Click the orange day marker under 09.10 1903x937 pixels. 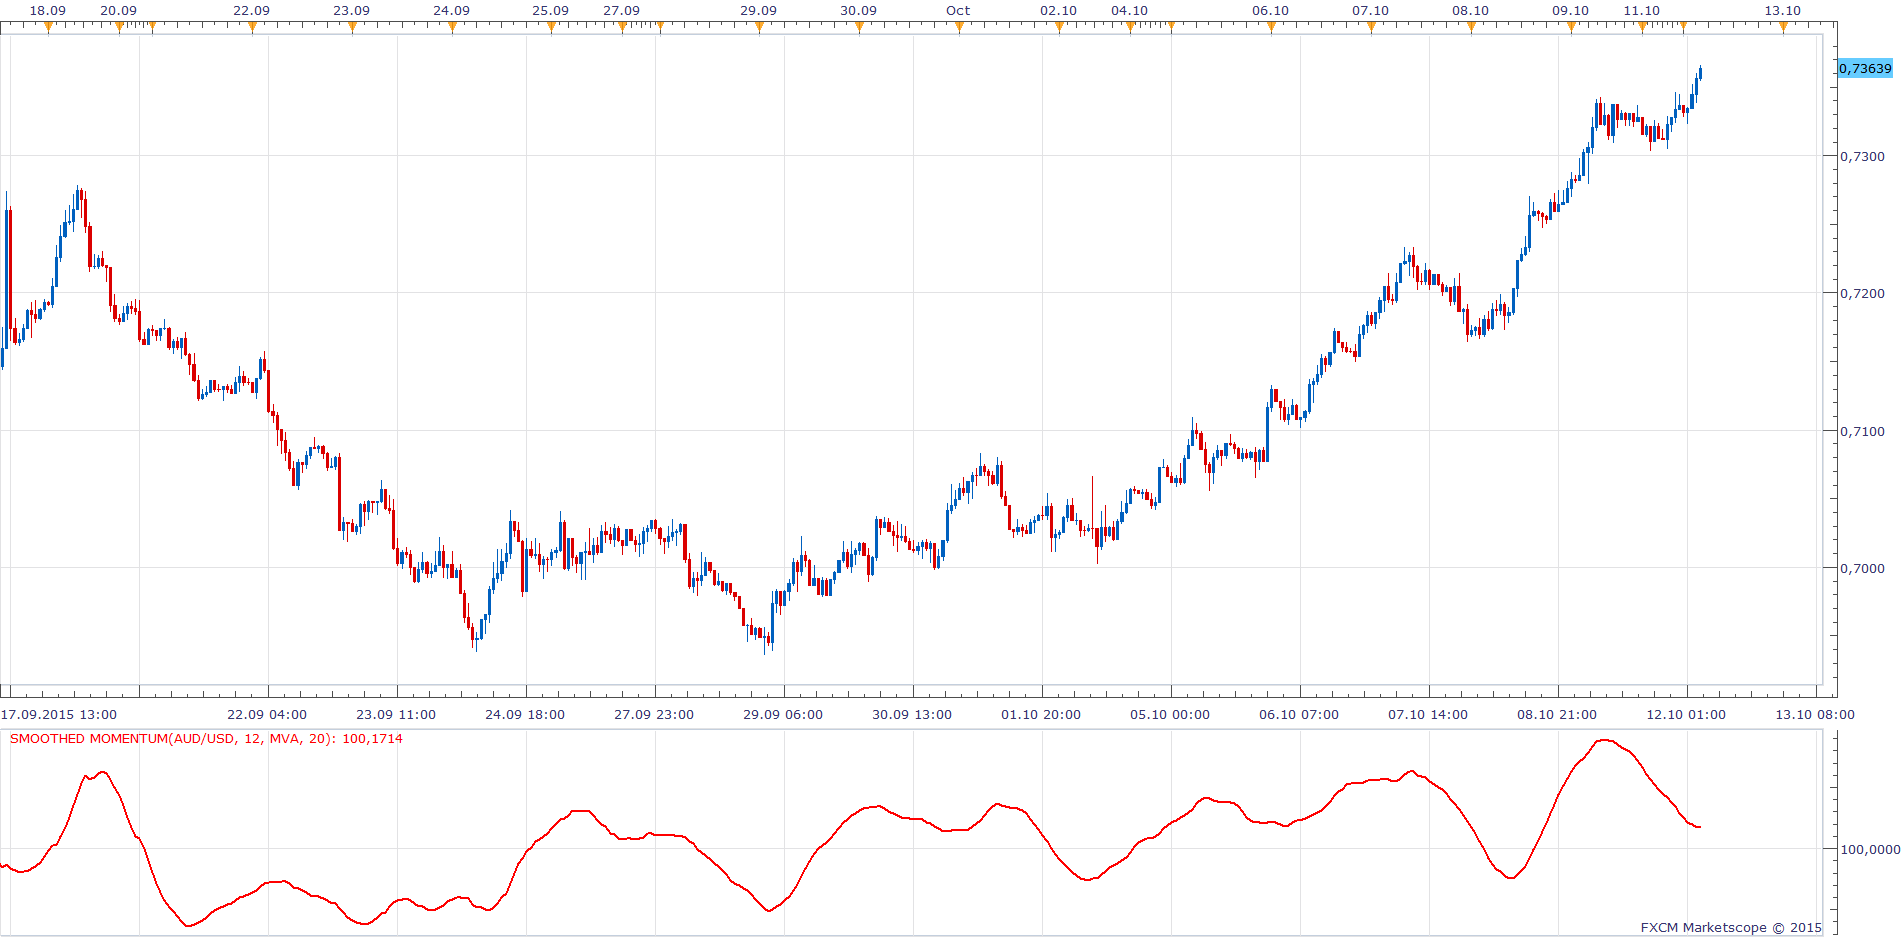point(1571,27)
